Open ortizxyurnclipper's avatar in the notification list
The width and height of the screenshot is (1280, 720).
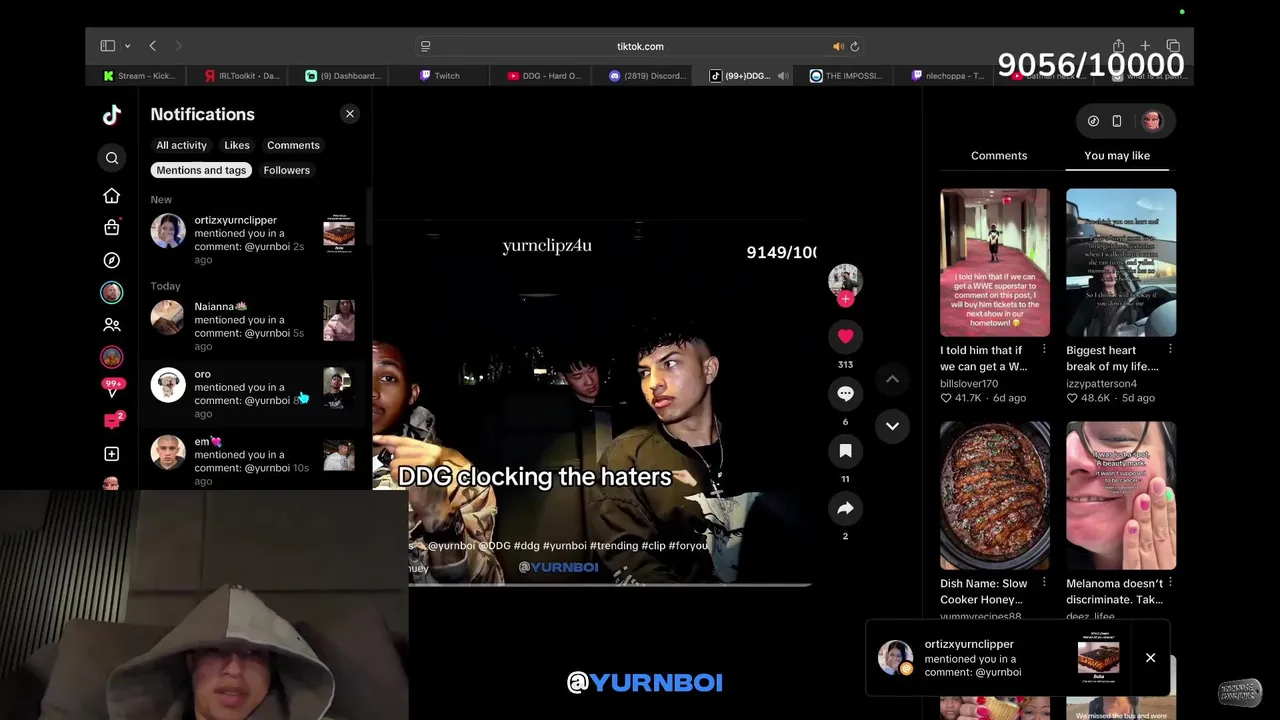click(168, 231)
